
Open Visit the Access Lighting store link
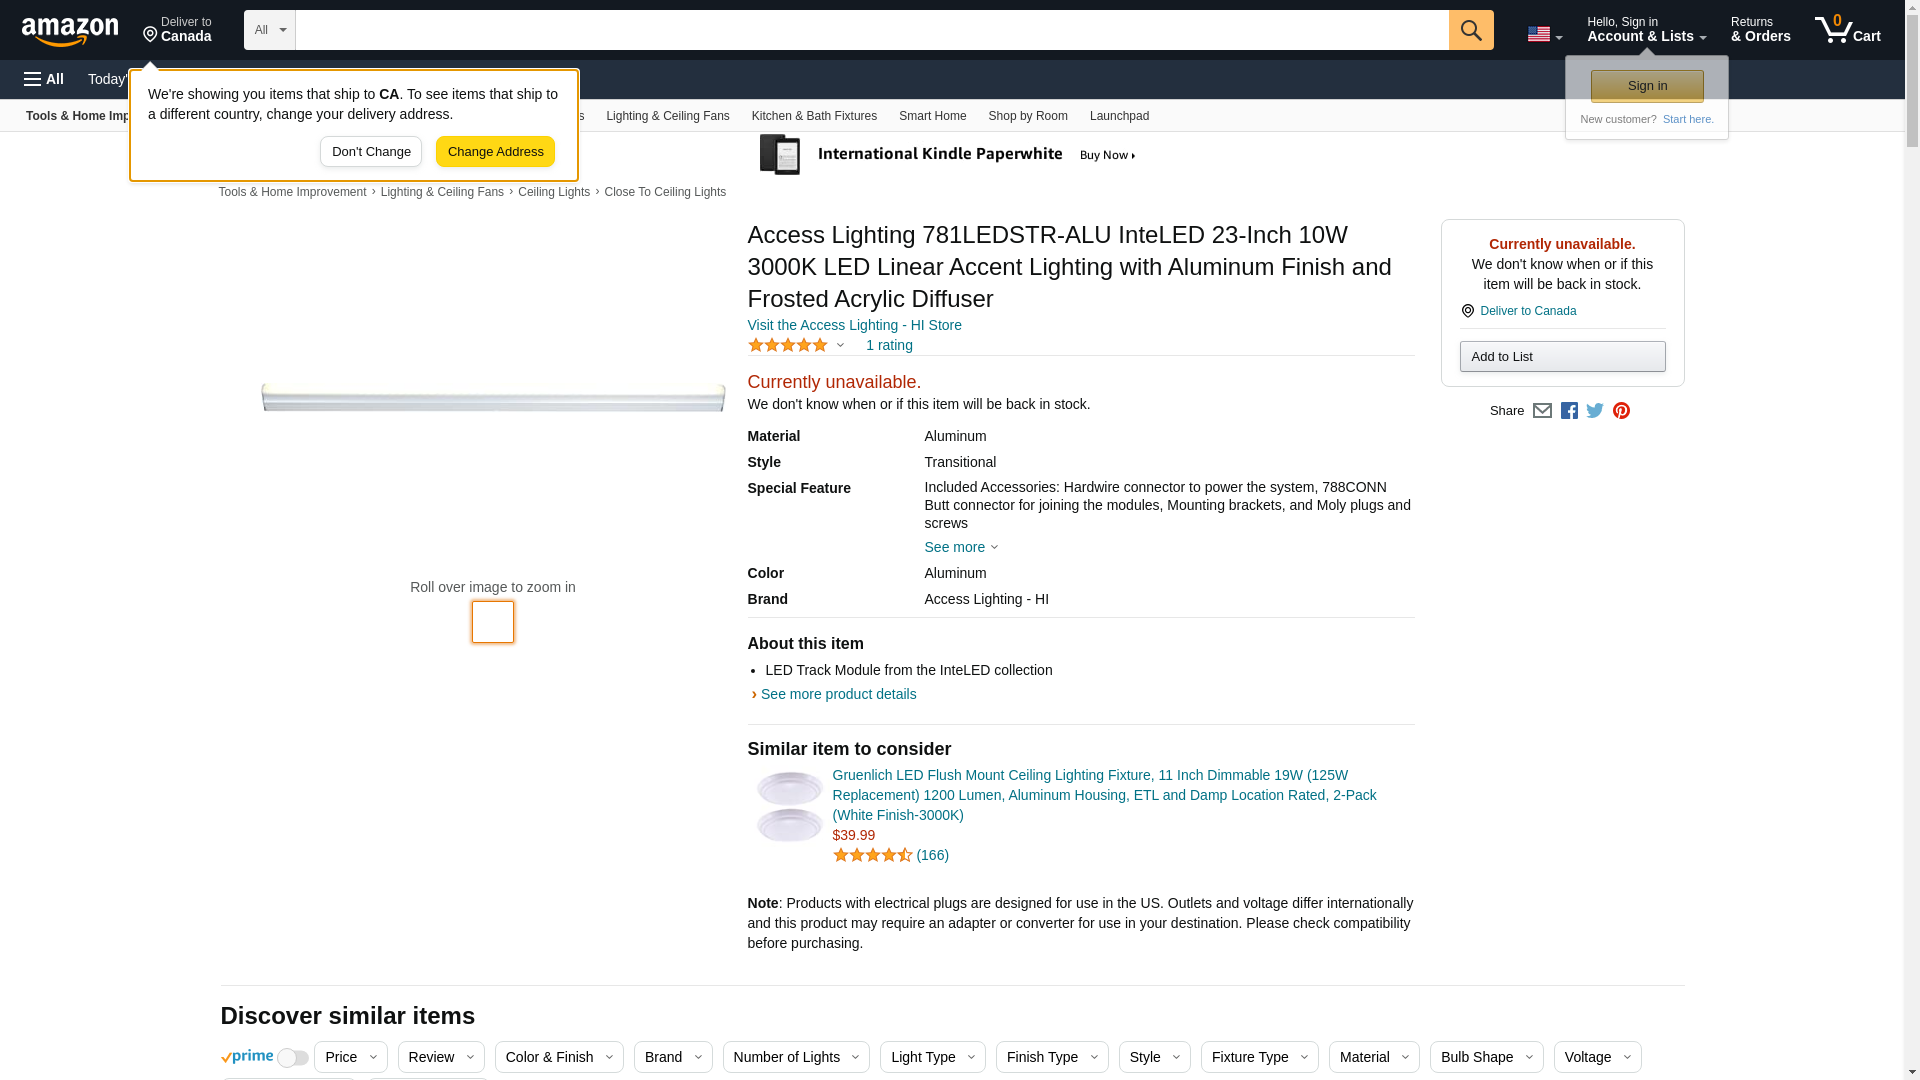coord(854,325)
